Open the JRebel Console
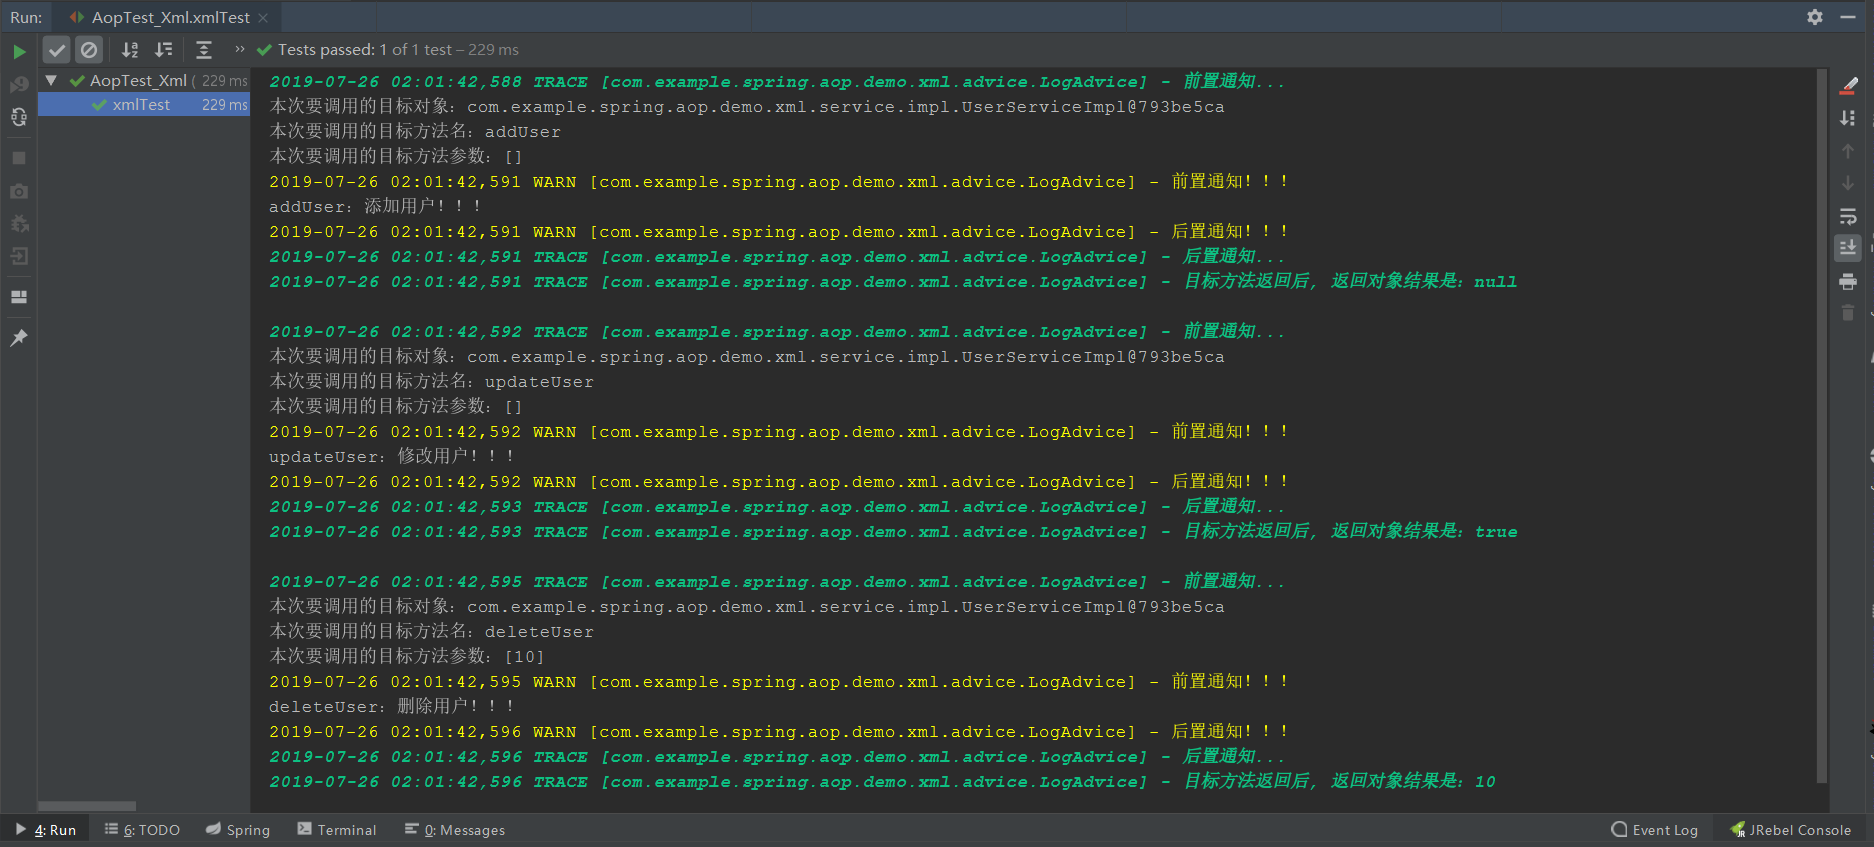Screen dimensions: 1874x847 coord(1791,830)
